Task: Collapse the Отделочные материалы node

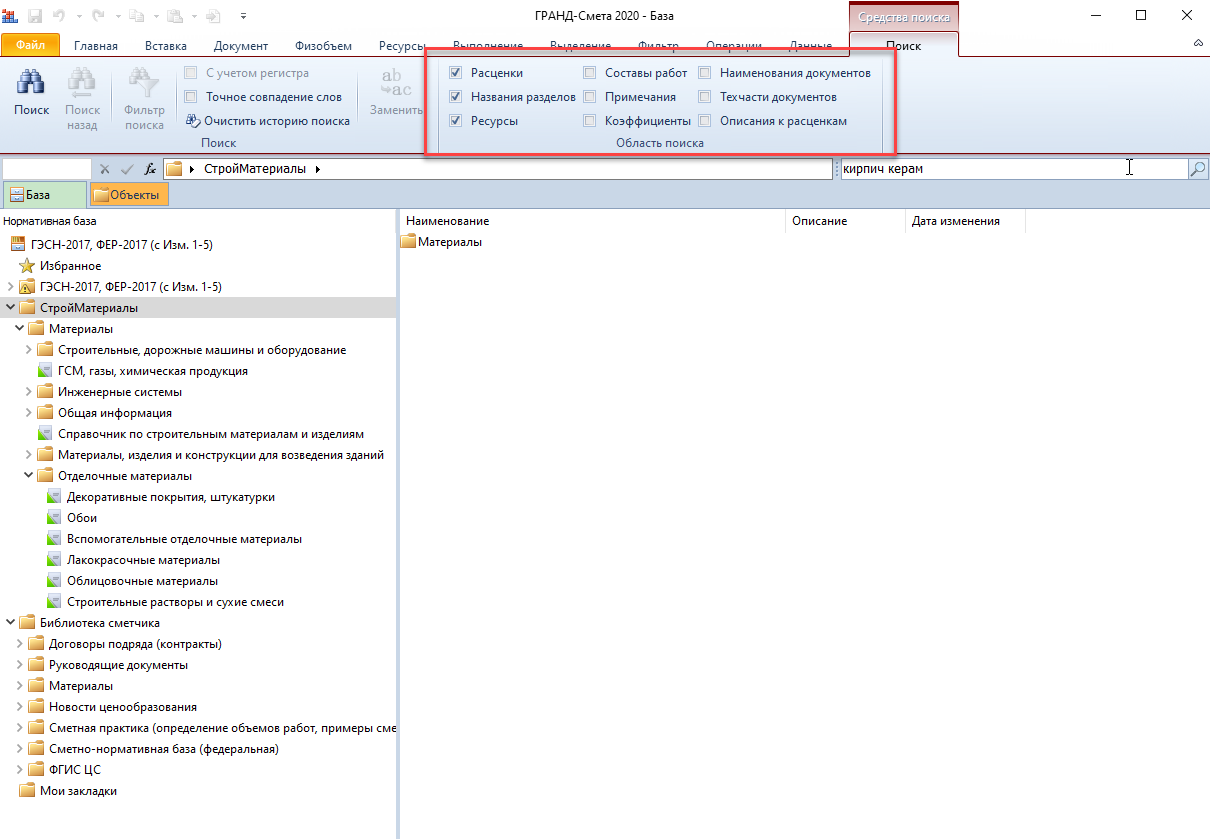Action: pos(28,476)
